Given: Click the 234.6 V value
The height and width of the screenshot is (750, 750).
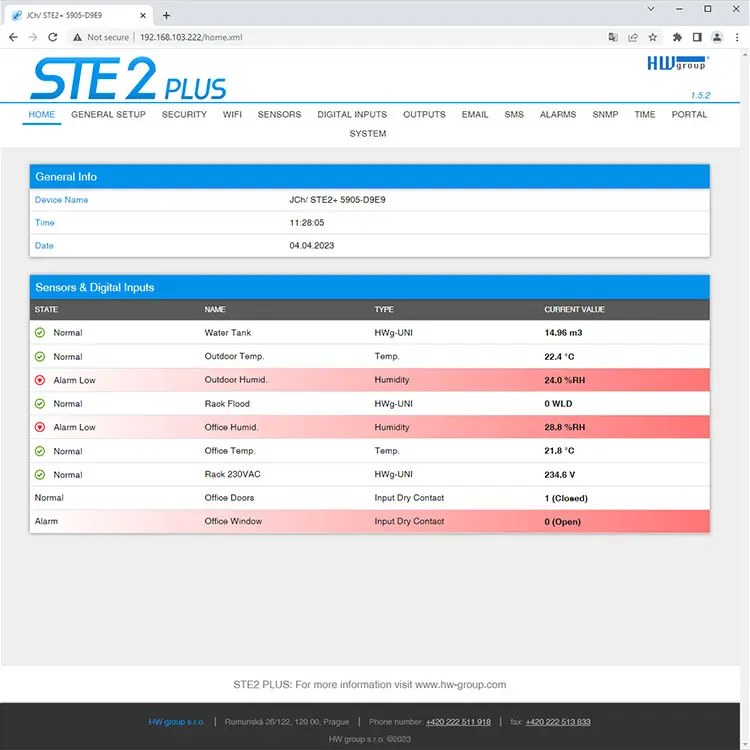Looking at the screenshot, I should 560,474.
